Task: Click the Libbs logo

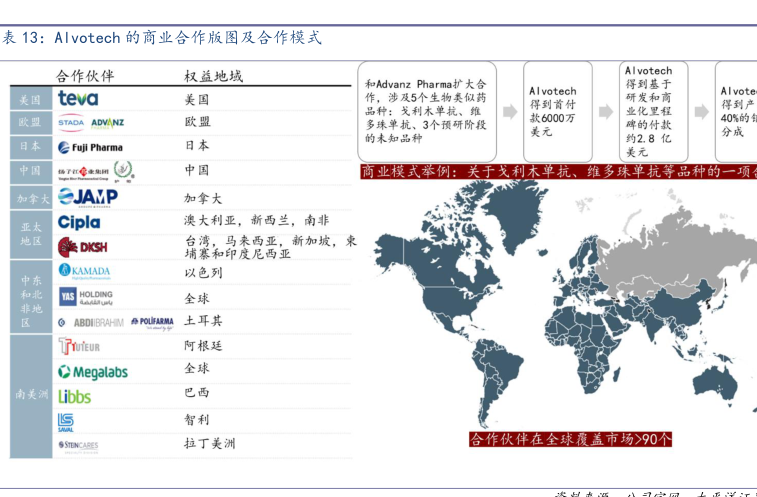Action: click(75, 396)
